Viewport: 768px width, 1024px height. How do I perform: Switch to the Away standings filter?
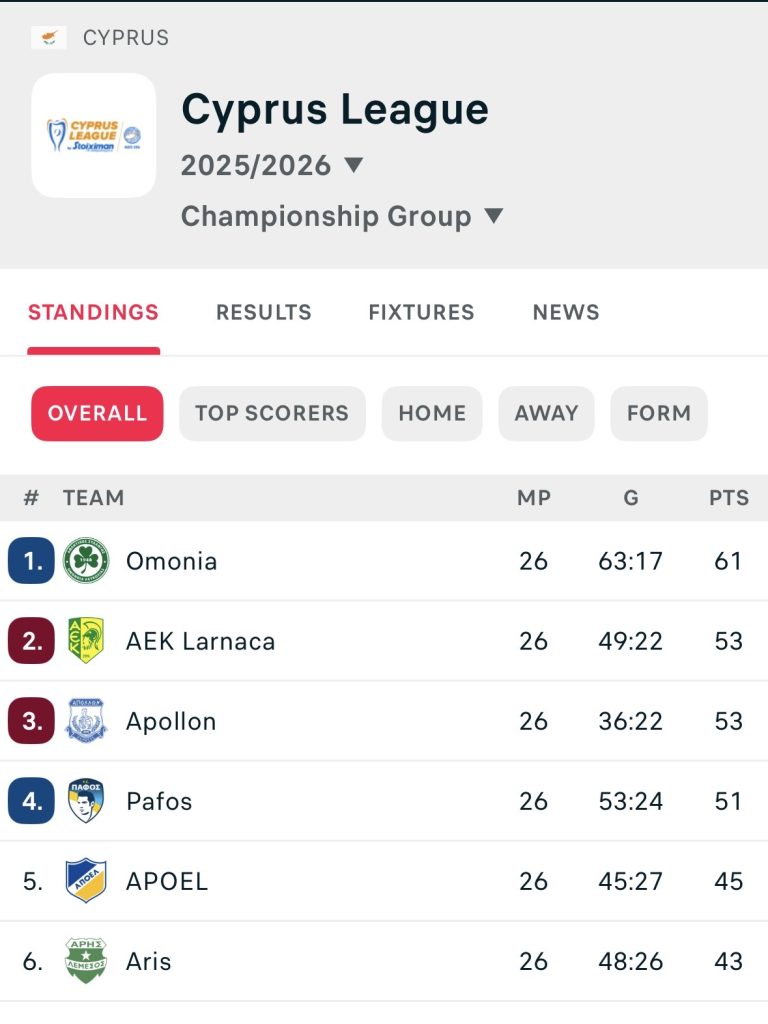click(x=546, y=413)
